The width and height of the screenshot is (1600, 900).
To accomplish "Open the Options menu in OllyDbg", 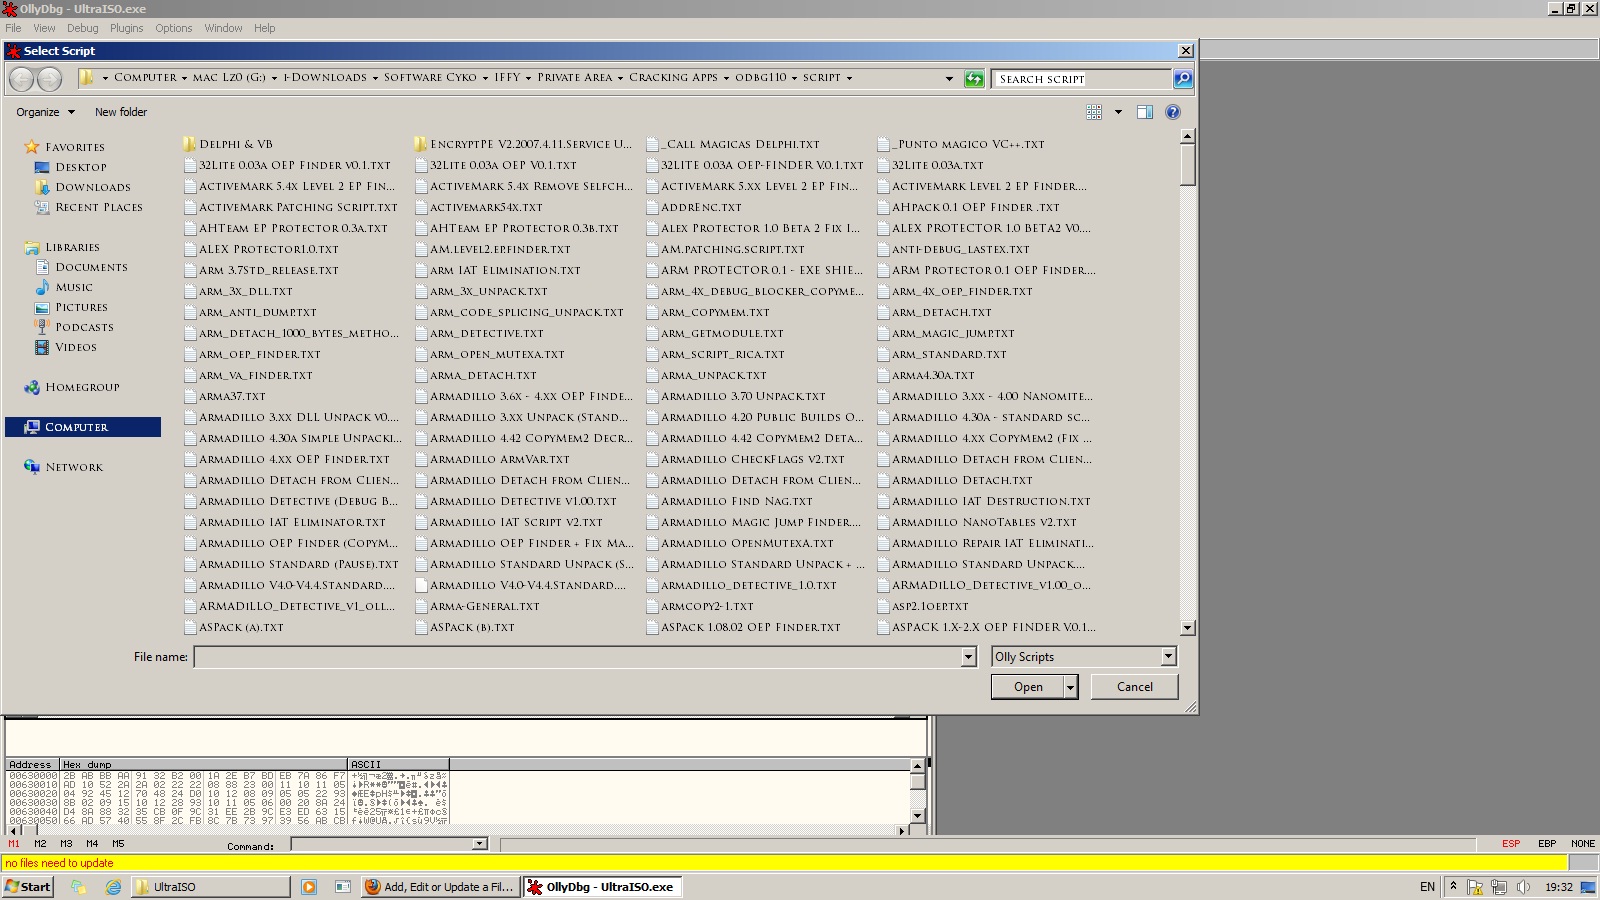I will coord(173,28).
